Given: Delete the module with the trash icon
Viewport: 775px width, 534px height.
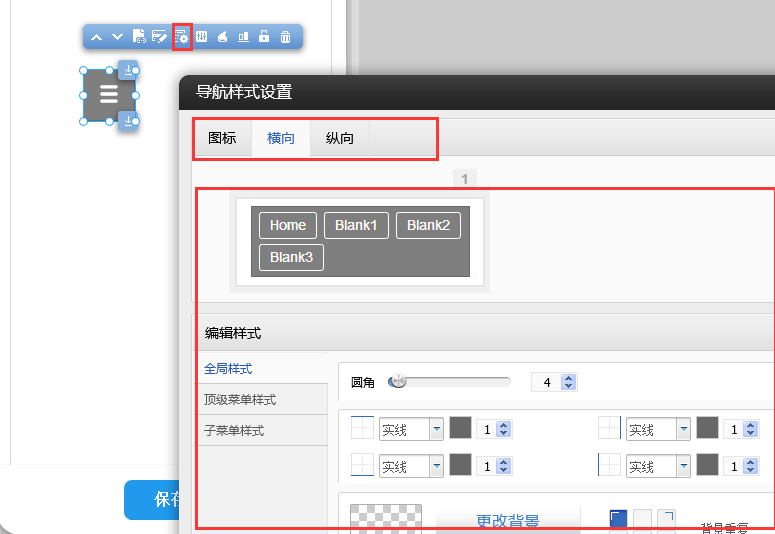Looking at the screenshot, I should coord(285,37).
